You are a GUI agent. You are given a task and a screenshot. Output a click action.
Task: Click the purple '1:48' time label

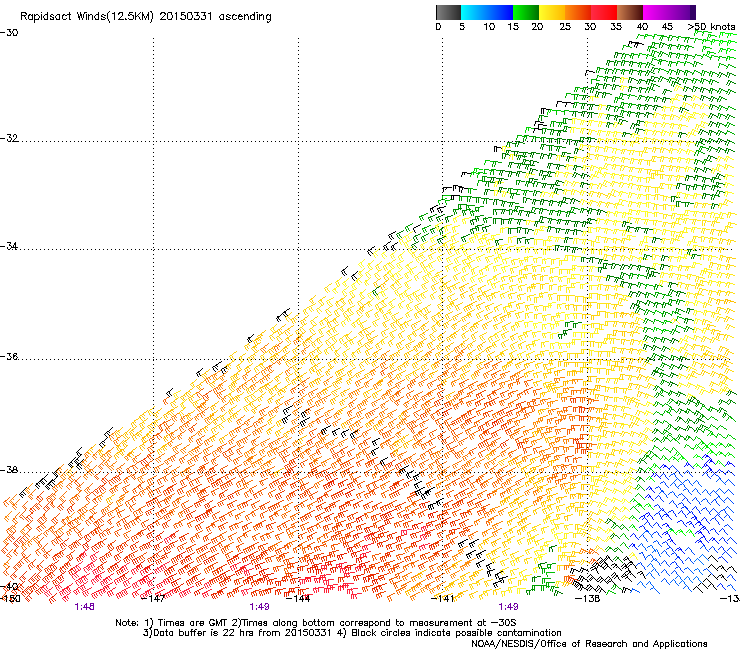pos(84,607)
